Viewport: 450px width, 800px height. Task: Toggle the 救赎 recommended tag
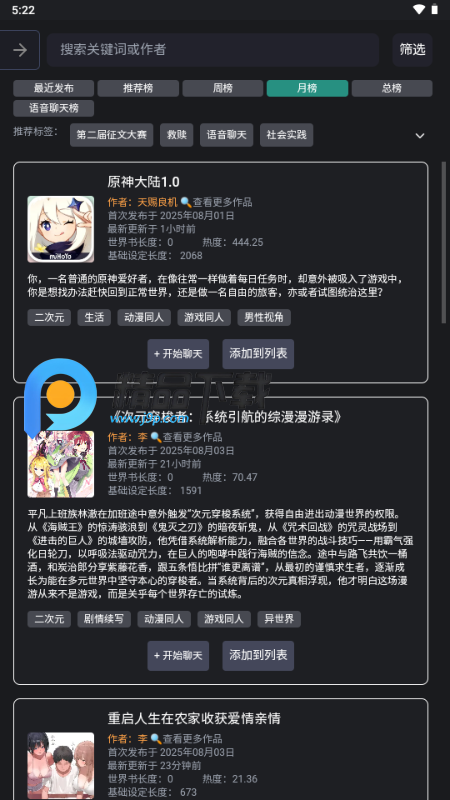coord(177,135)
